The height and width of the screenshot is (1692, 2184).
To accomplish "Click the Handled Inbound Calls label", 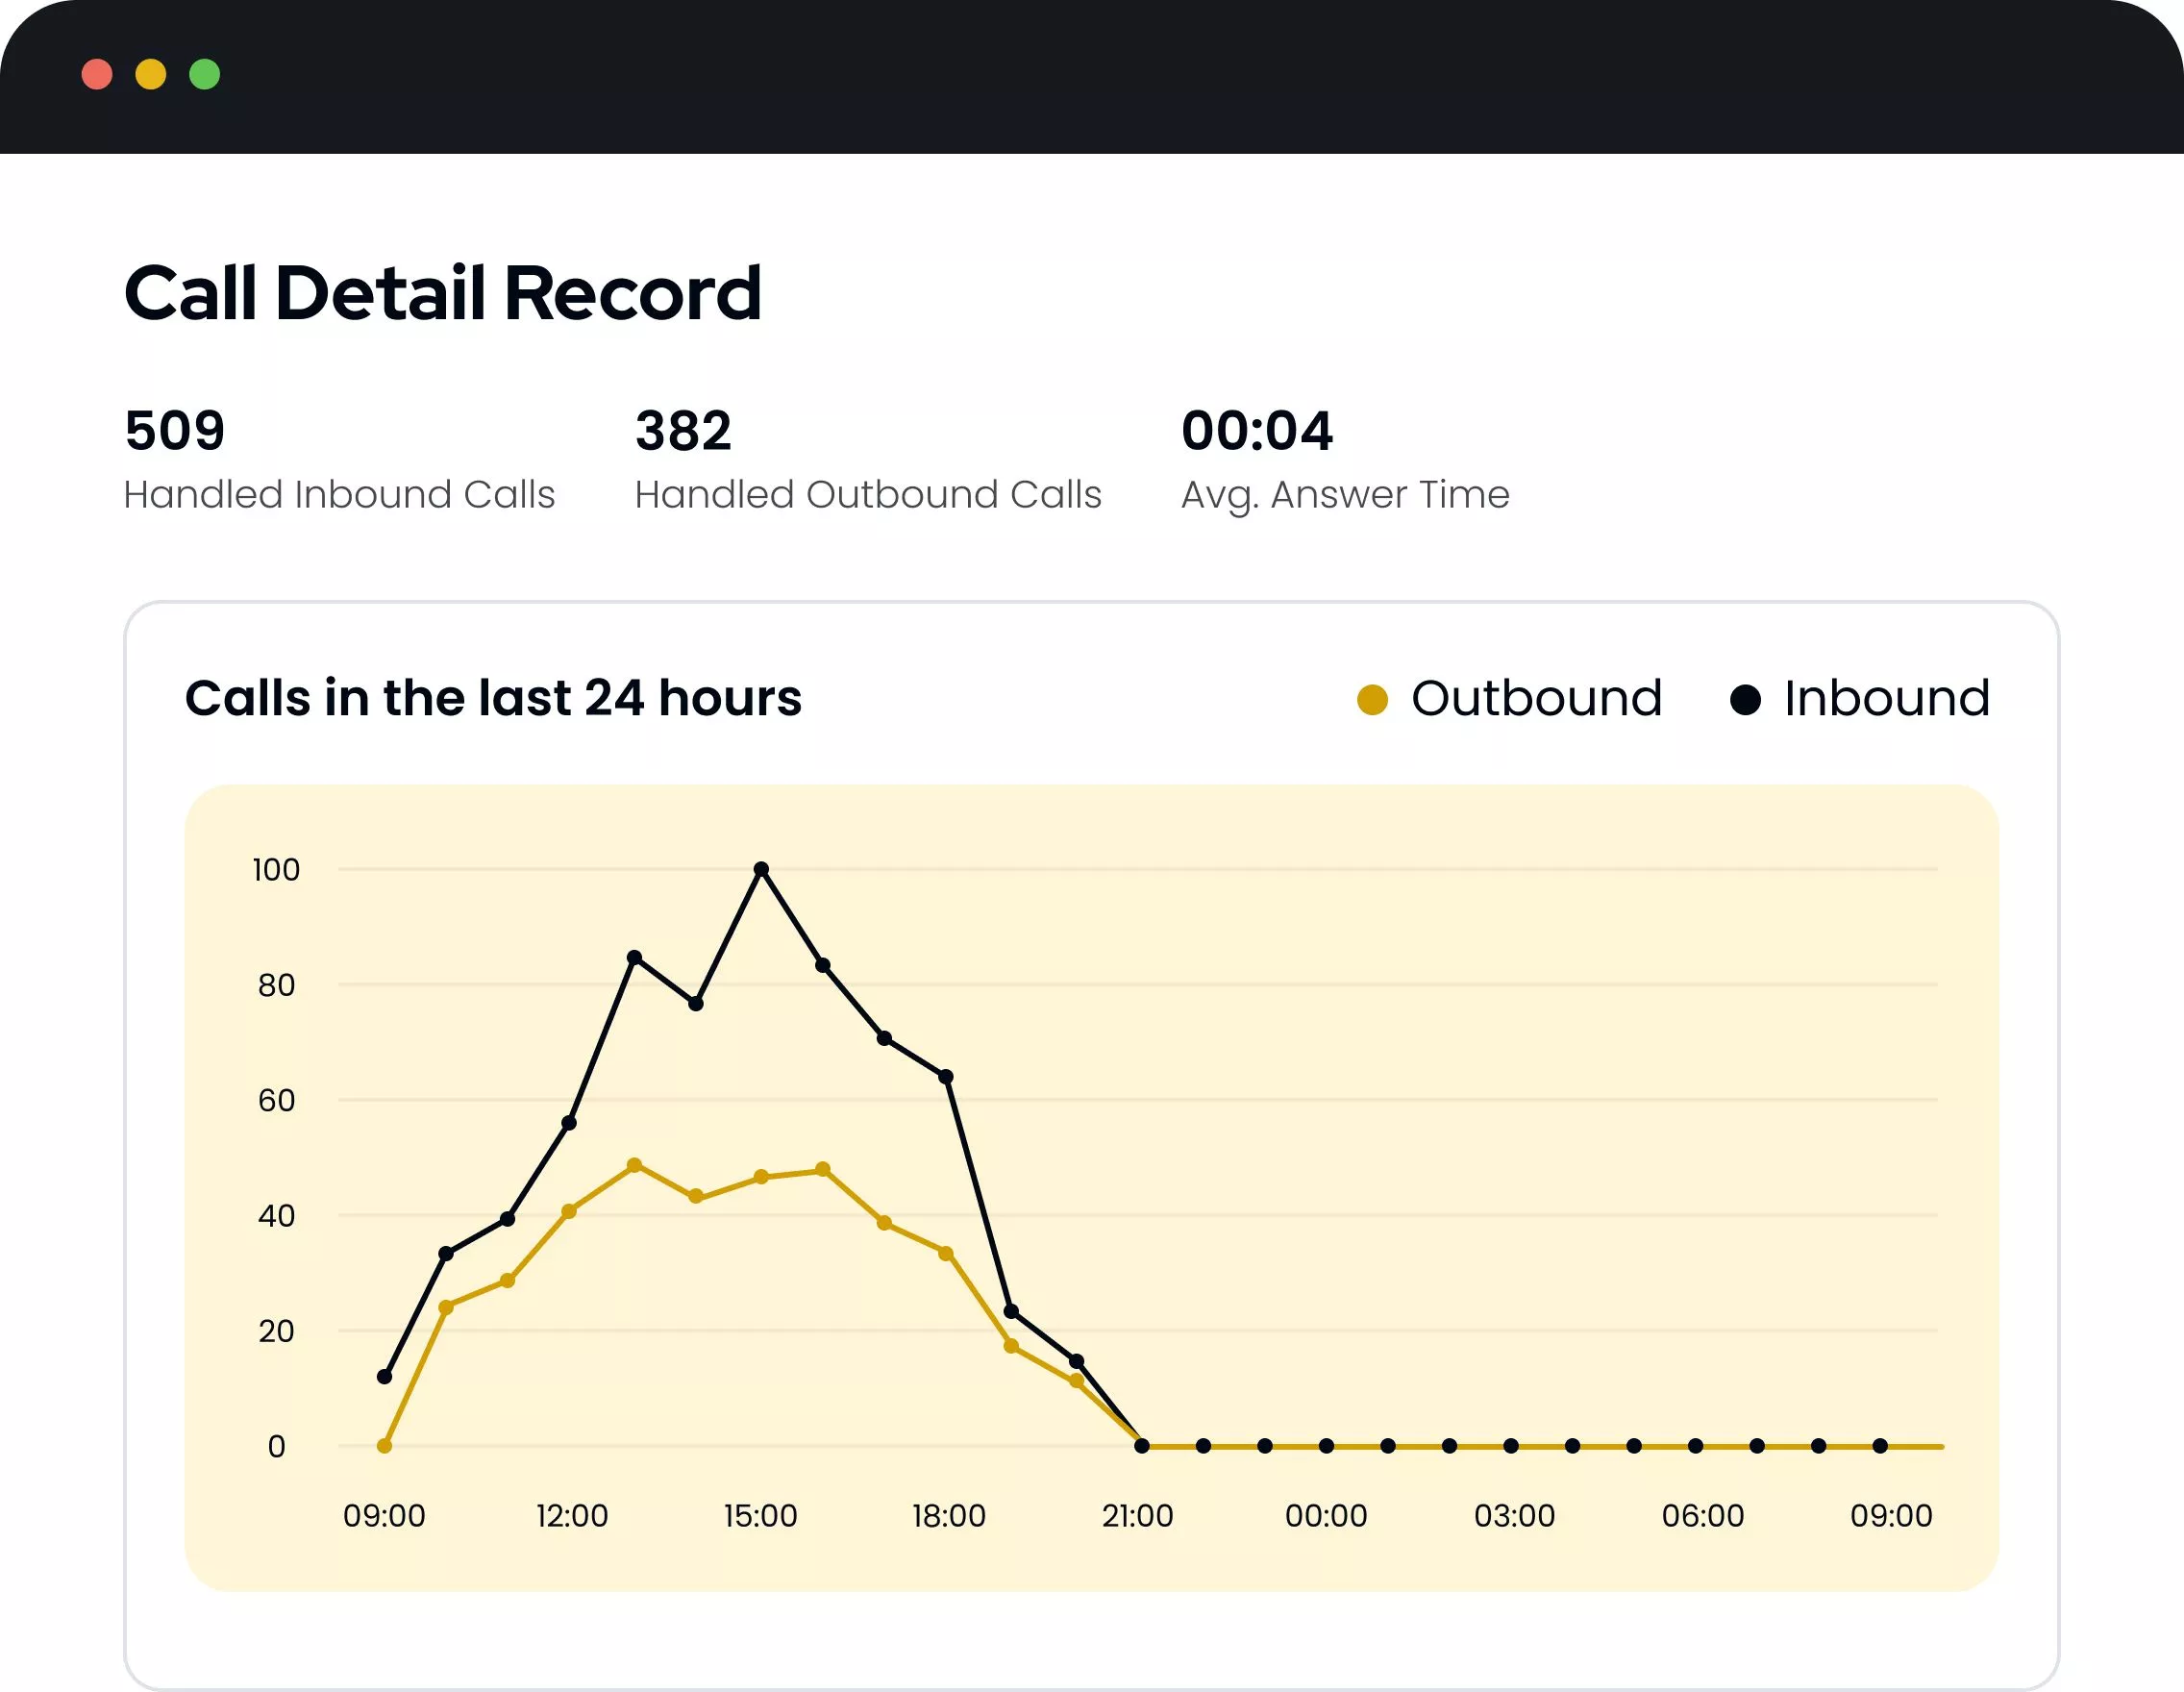I will click(x=339, y=495).
